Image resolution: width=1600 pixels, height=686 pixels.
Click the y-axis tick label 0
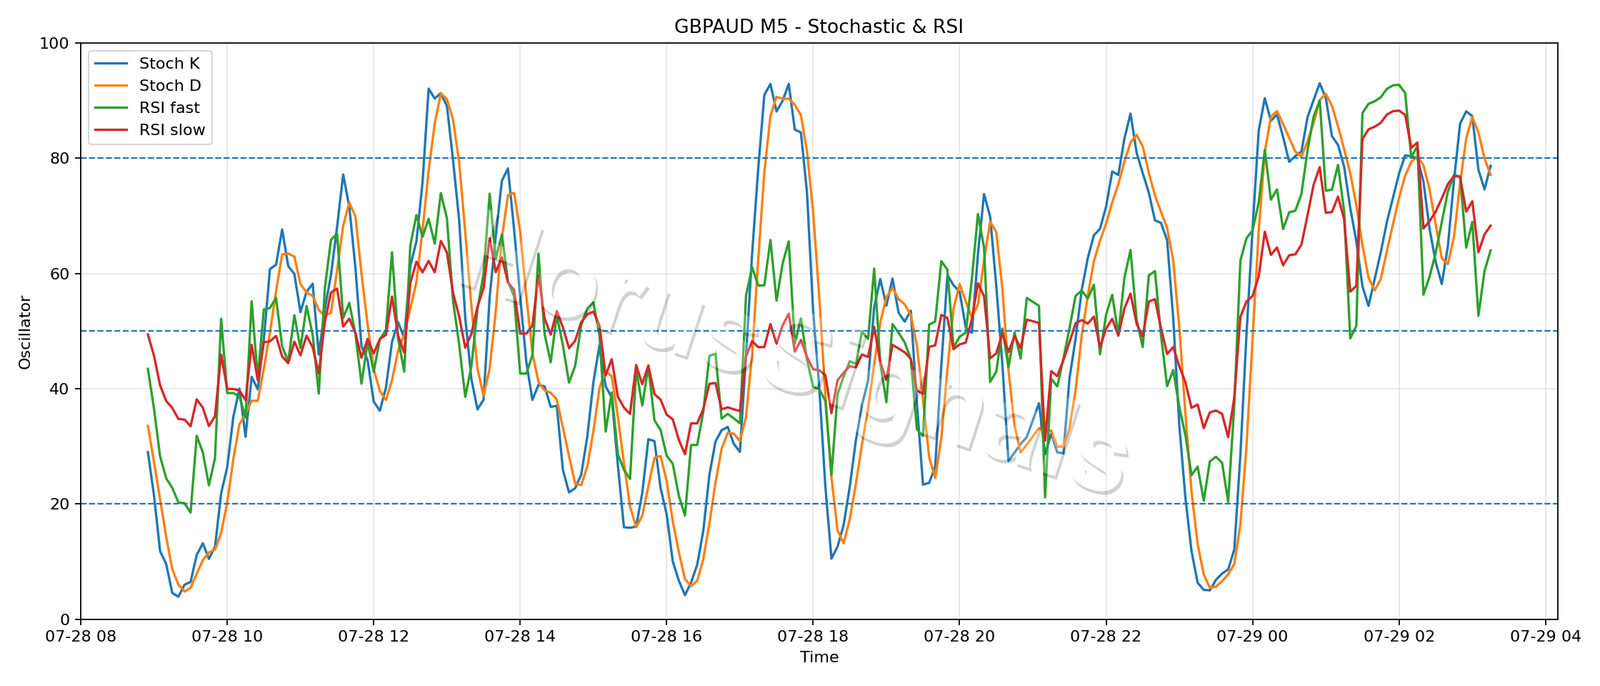(x=65, y=619)
